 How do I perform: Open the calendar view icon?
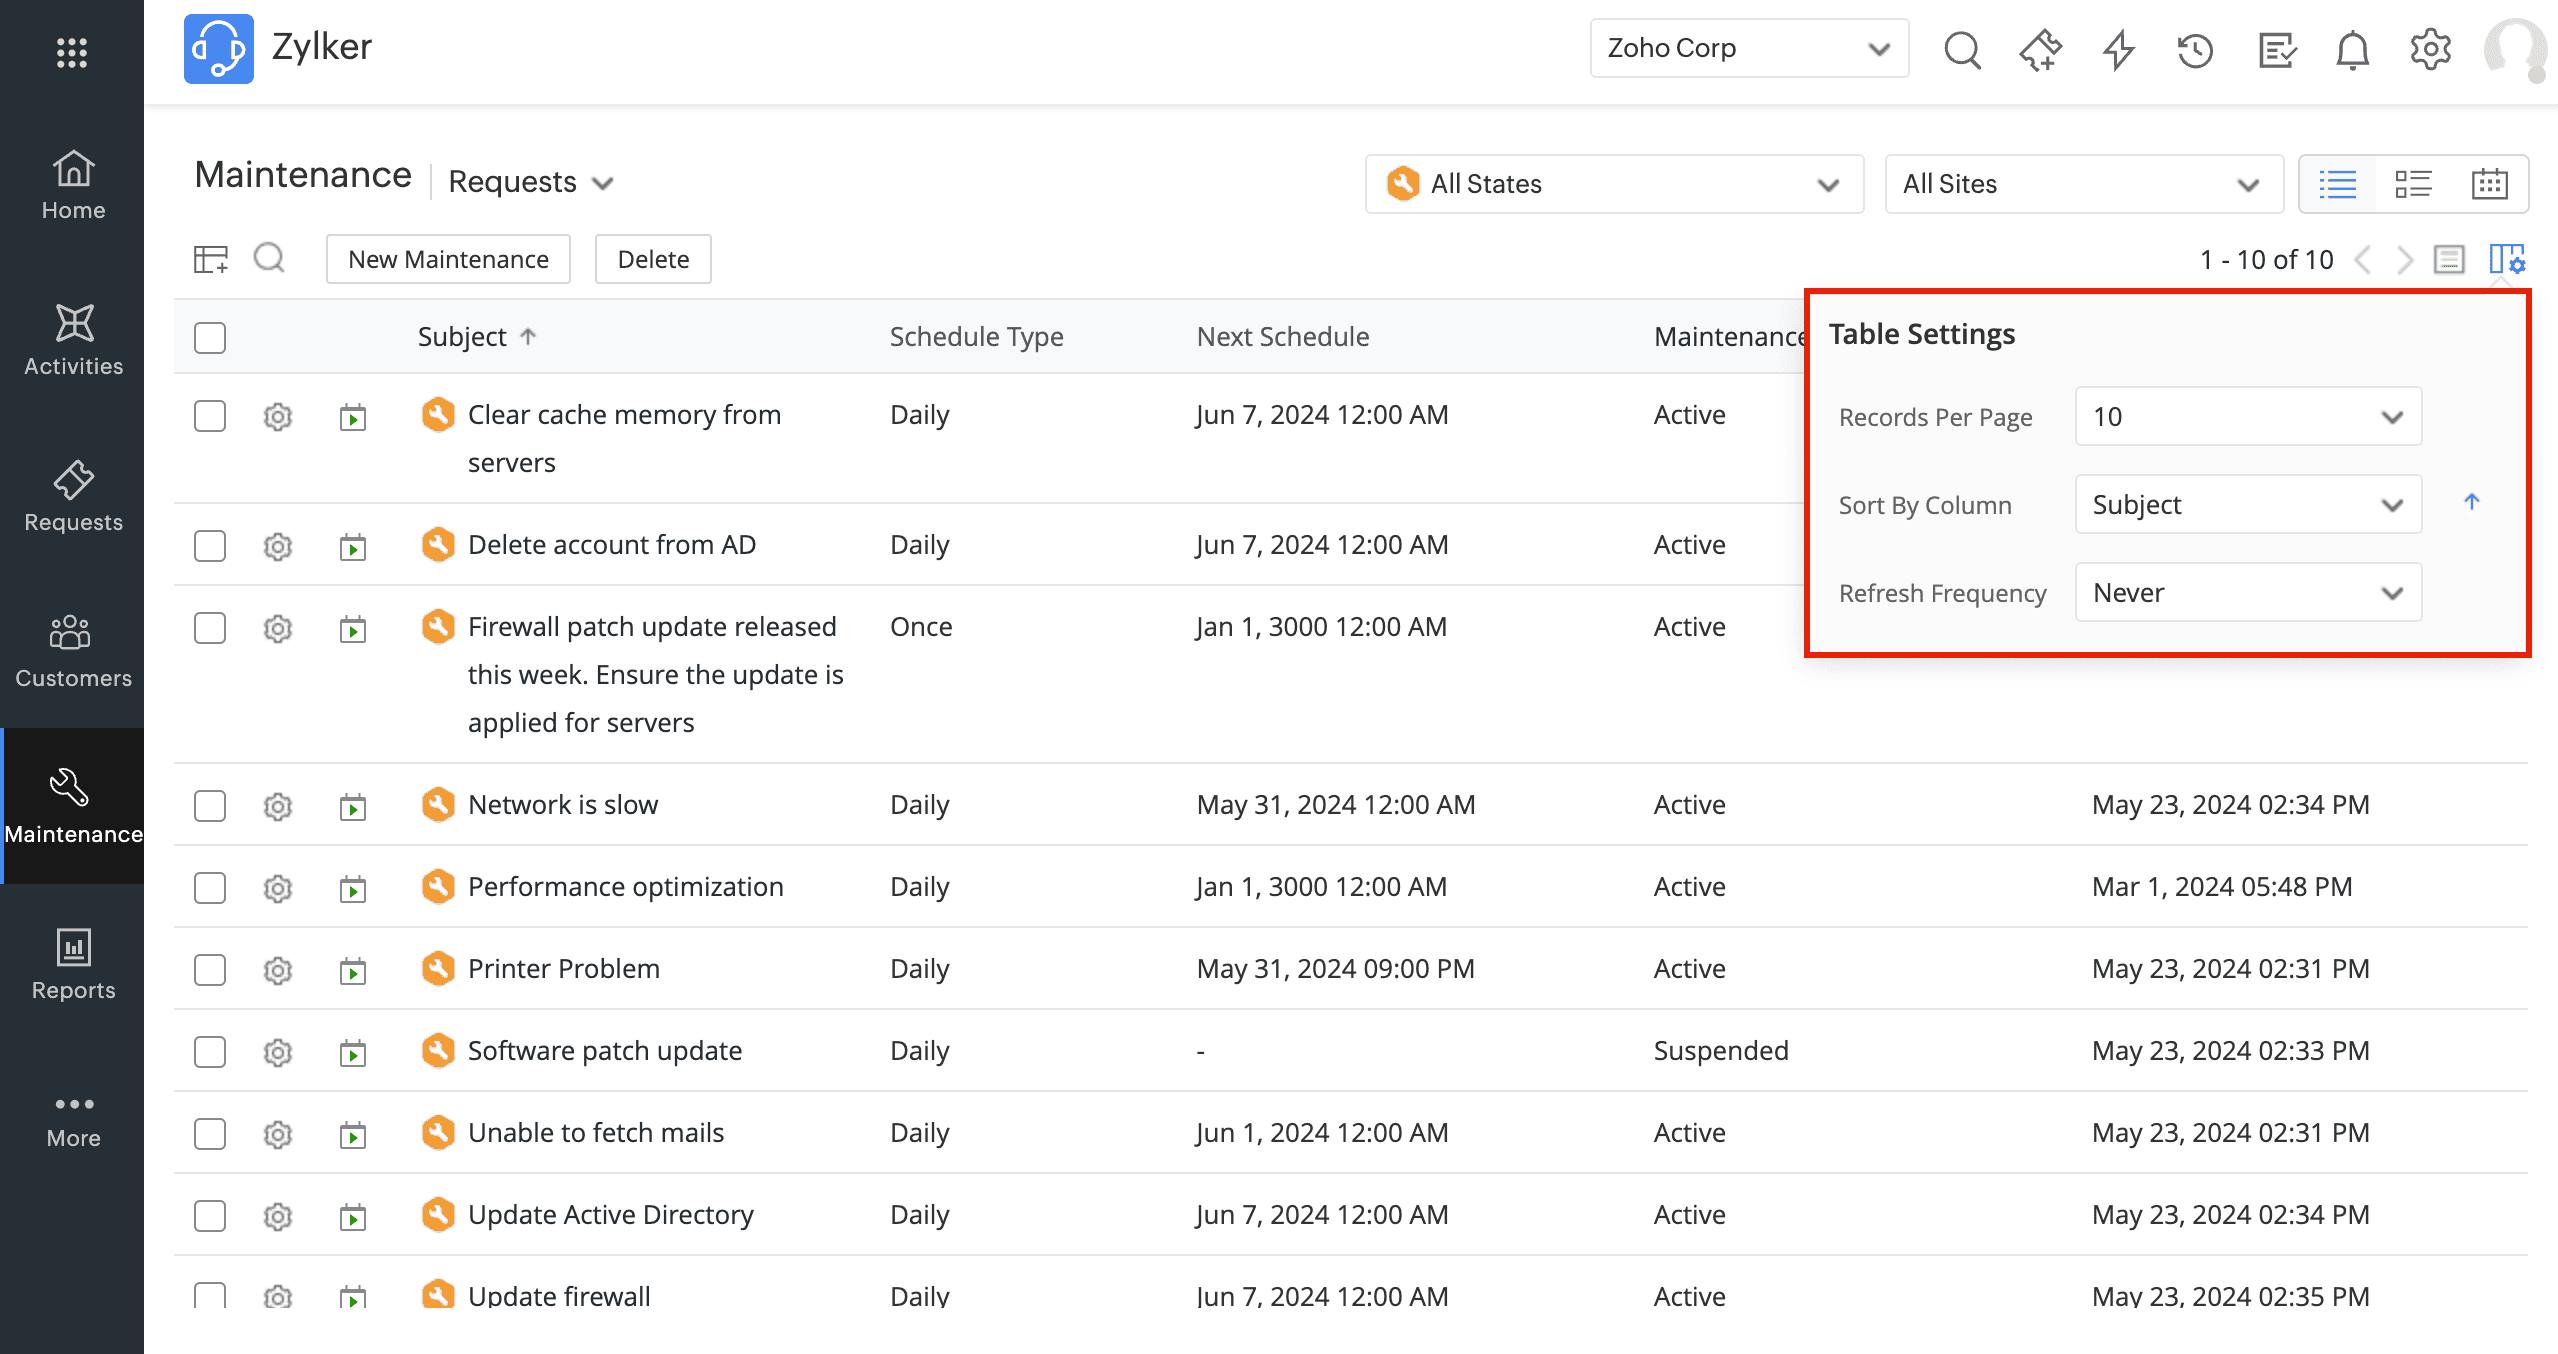2489,184
